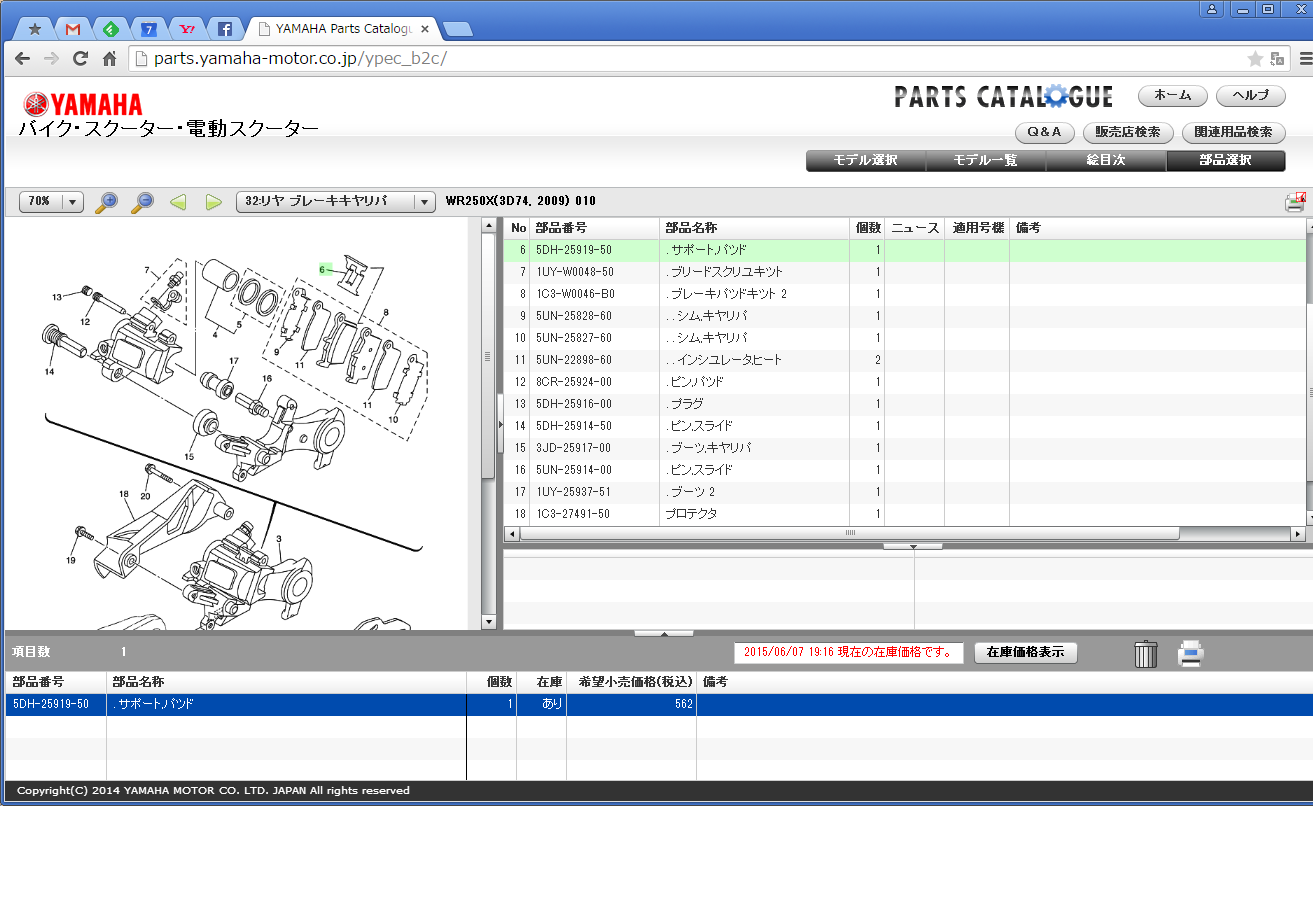The height and width of the screenshot is (906, 1313).
Task: Click the 適用号機 column header
Action: point(977,228)
